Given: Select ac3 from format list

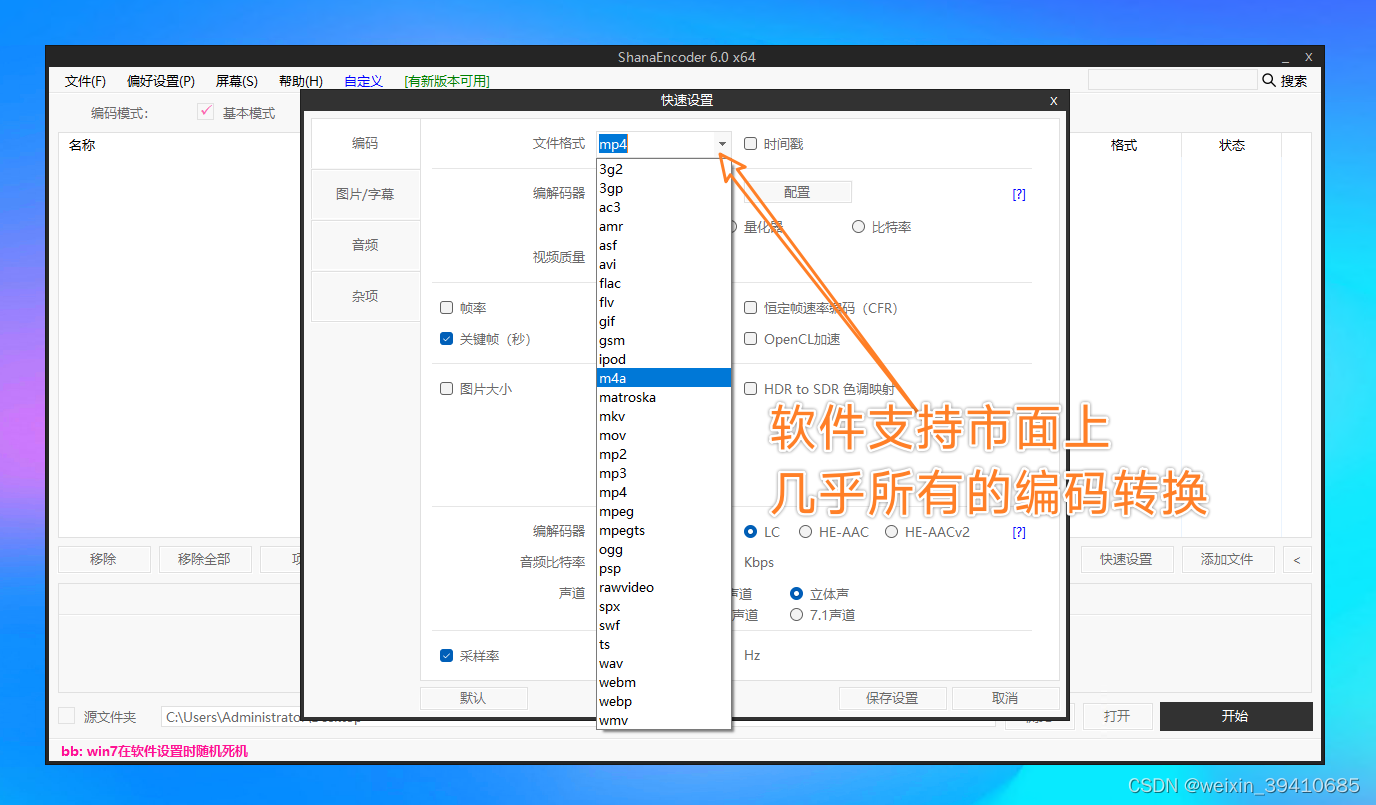Looking at the screenshot, I should pos(664,207).
